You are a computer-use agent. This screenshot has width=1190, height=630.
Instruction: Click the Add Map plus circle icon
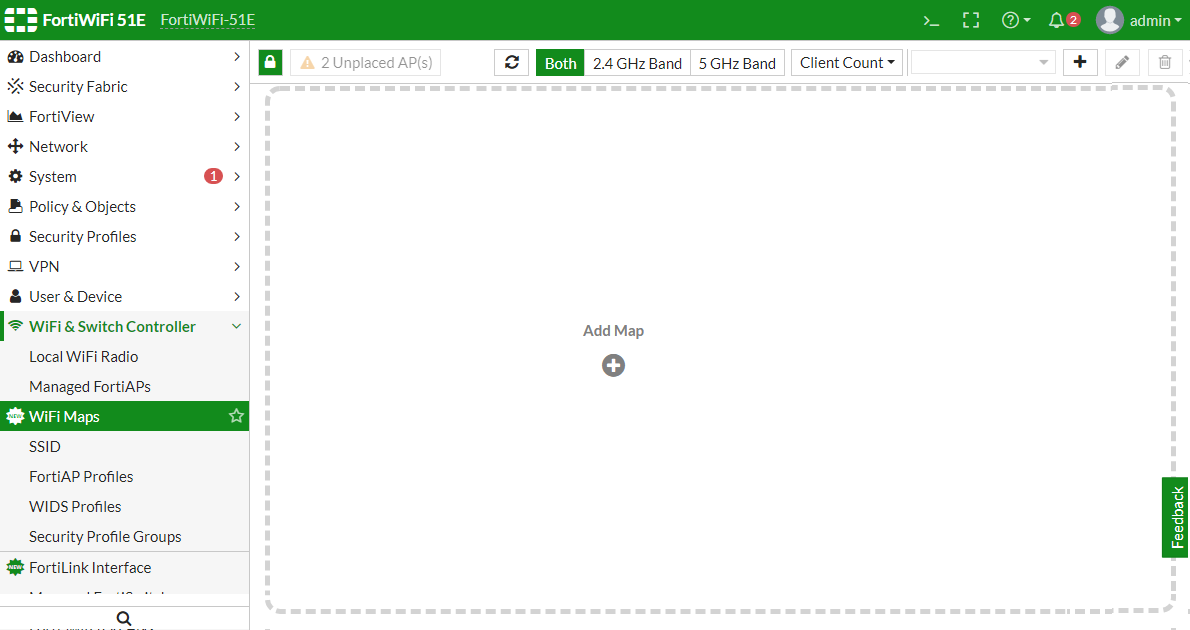(613, 366)
